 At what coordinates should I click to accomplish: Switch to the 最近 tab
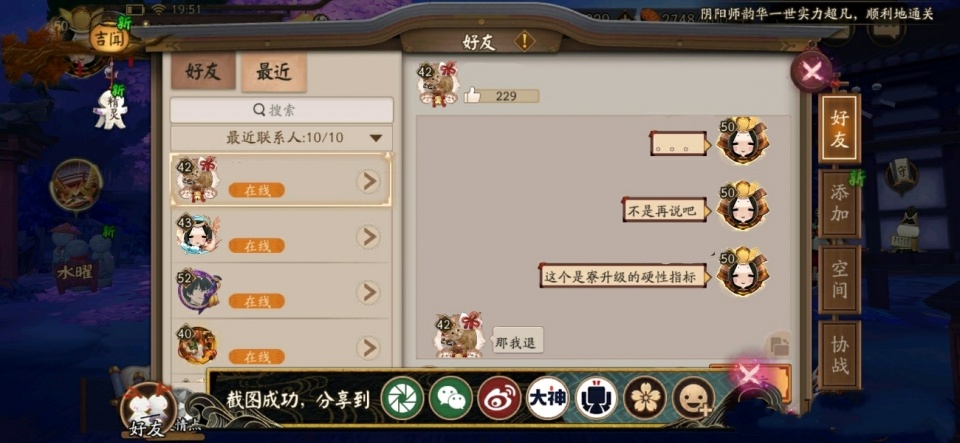click(x=274, y=72)
